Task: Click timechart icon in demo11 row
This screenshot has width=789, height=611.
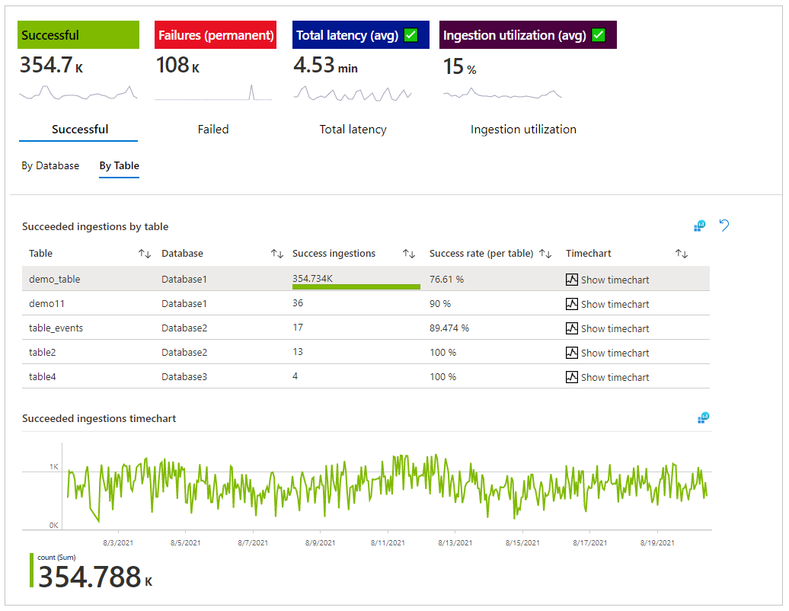Action: tap(572, 304)
